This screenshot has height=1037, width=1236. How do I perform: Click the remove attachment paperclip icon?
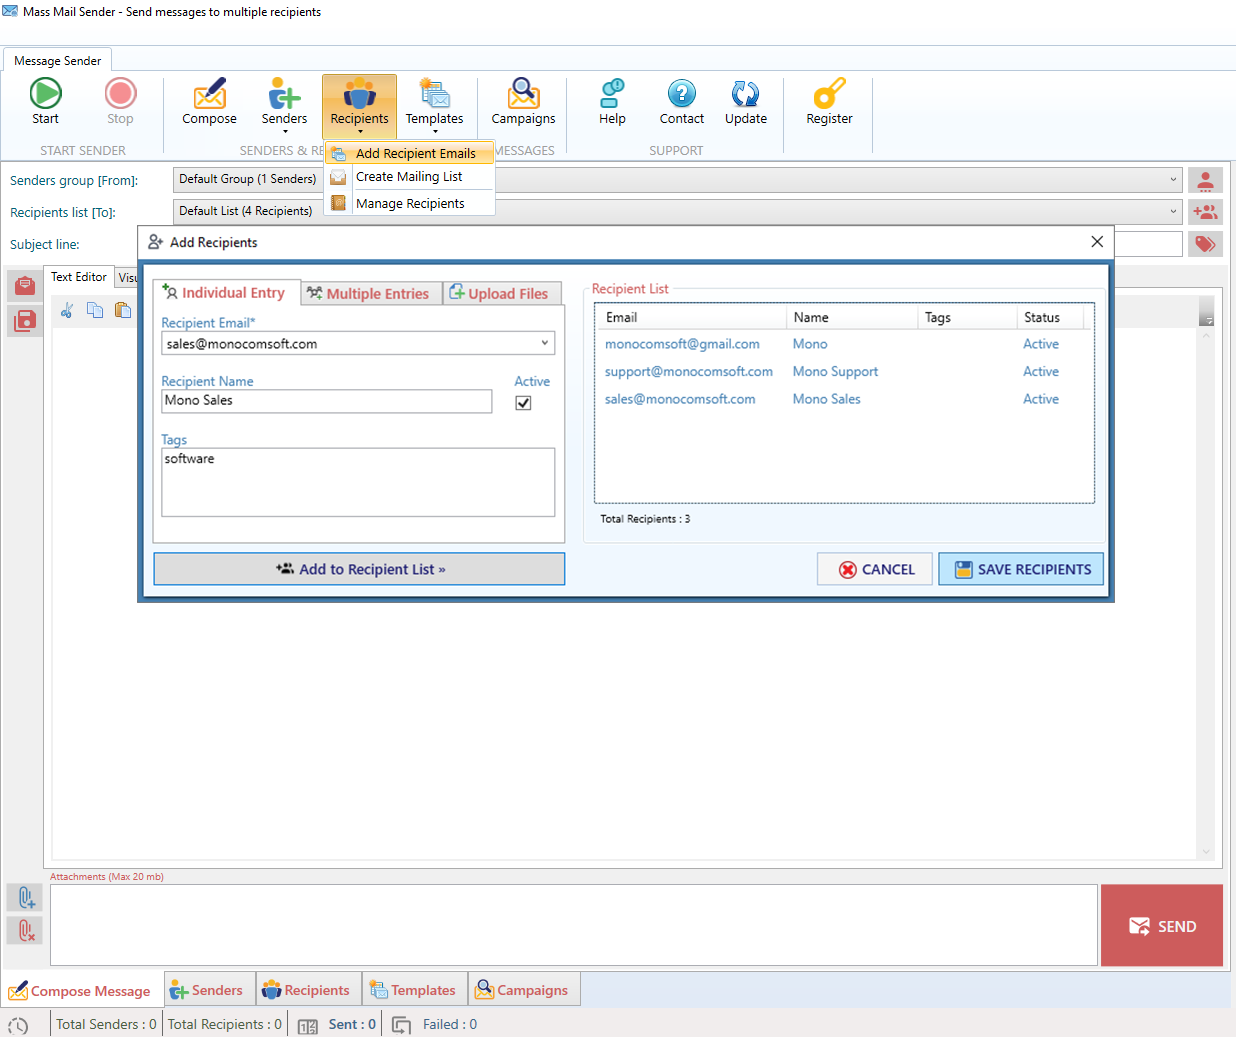click(x=25, y=931)
